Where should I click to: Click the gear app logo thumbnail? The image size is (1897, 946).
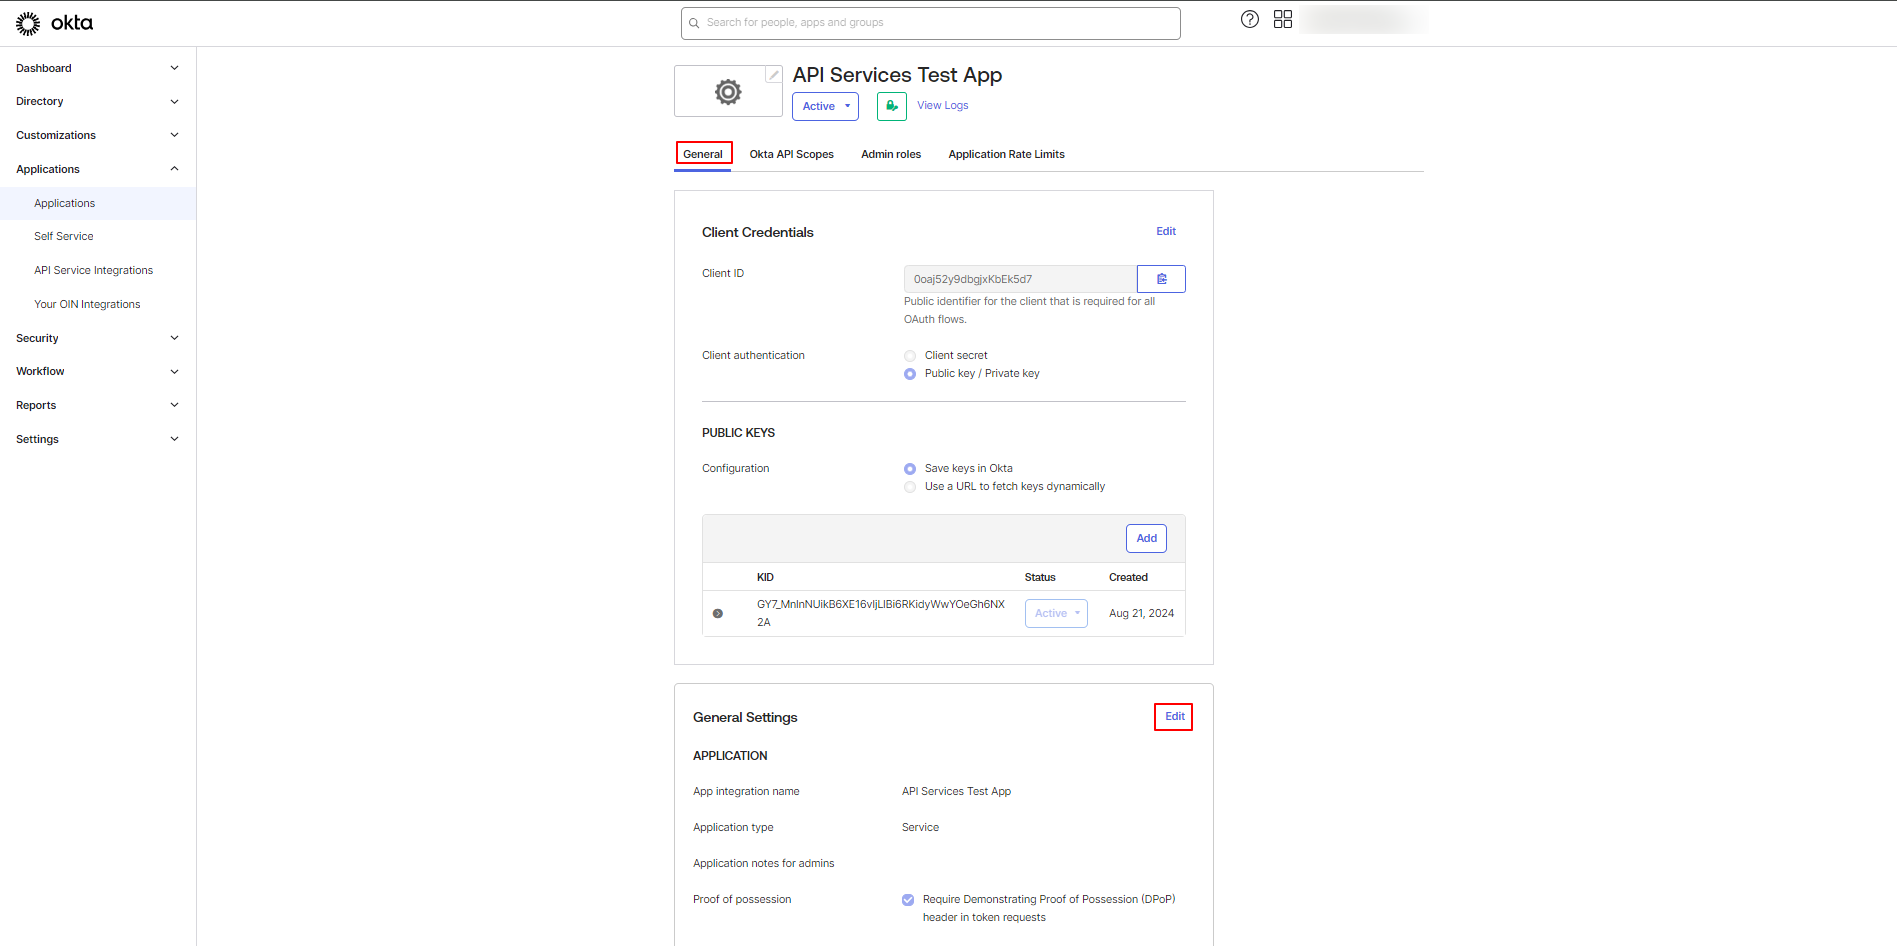click(728, 92)
